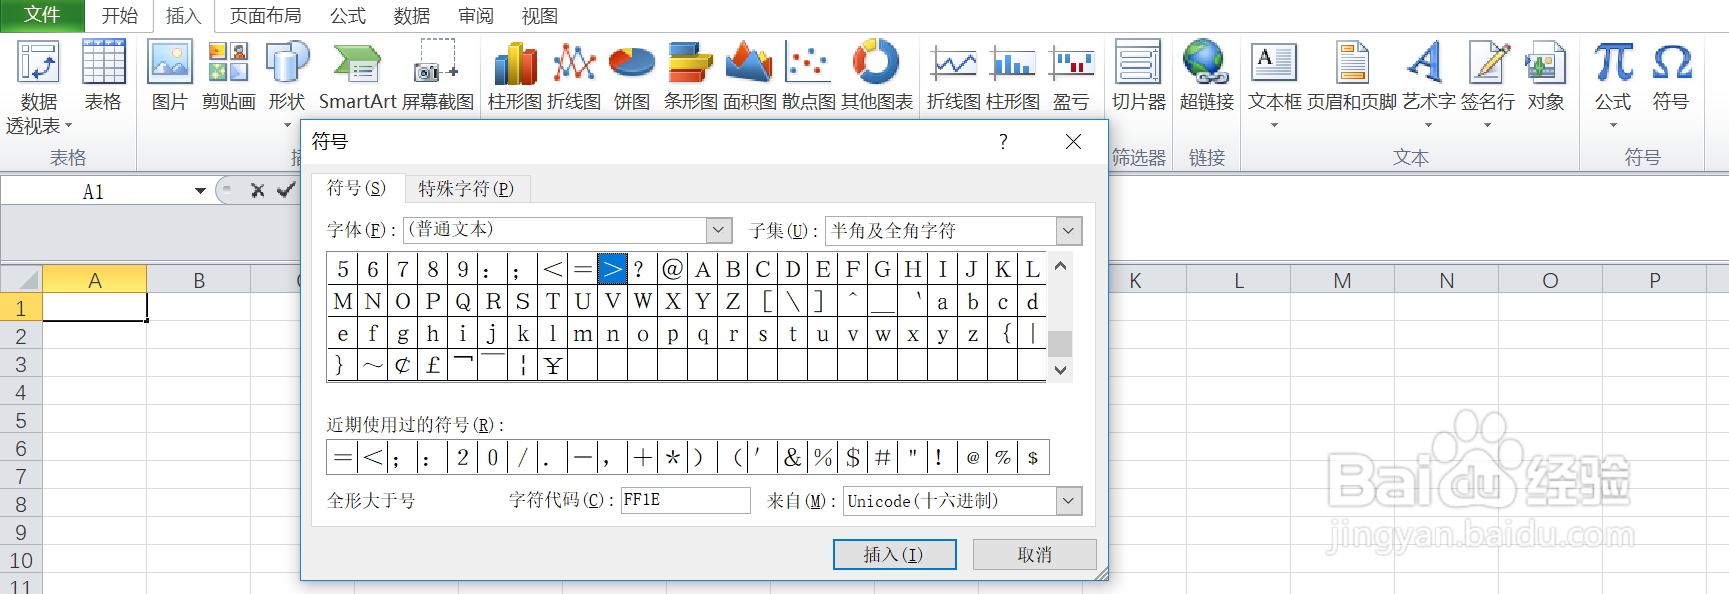Edit the Character code (字符代码) field
1729x594 pixels.
click(x=685, y=500)
